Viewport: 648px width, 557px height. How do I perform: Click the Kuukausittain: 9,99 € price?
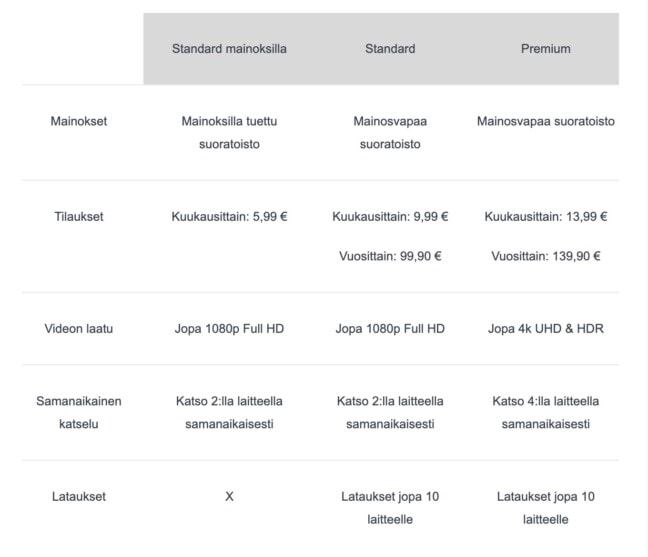(390, 217)
